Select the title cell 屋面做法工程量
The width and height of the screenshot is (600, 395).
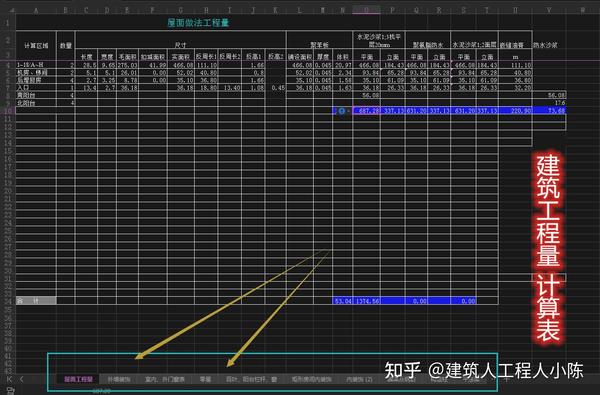pyautogui.click(x=198, y=23)
